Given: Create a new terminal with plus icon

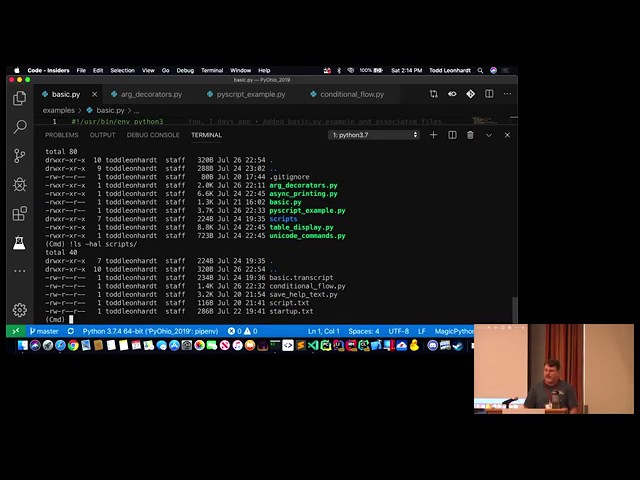Looking at the screenshot, I should tap(433, 135).
